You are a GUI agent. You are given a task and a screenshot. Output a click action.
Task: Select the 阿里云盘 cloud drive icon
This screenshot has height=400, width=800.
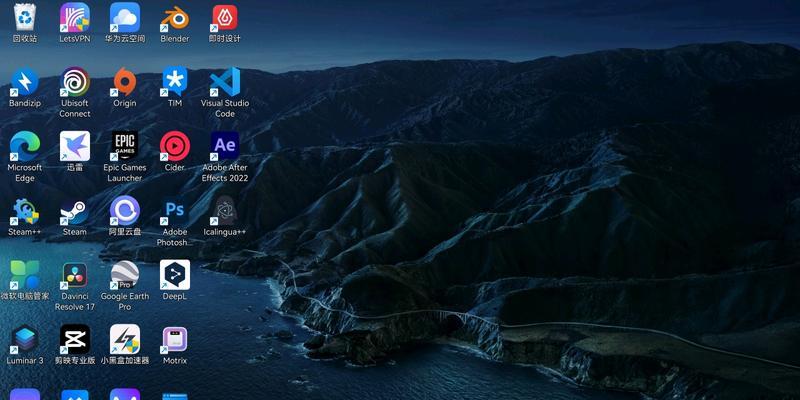click(x=125, y=210)
